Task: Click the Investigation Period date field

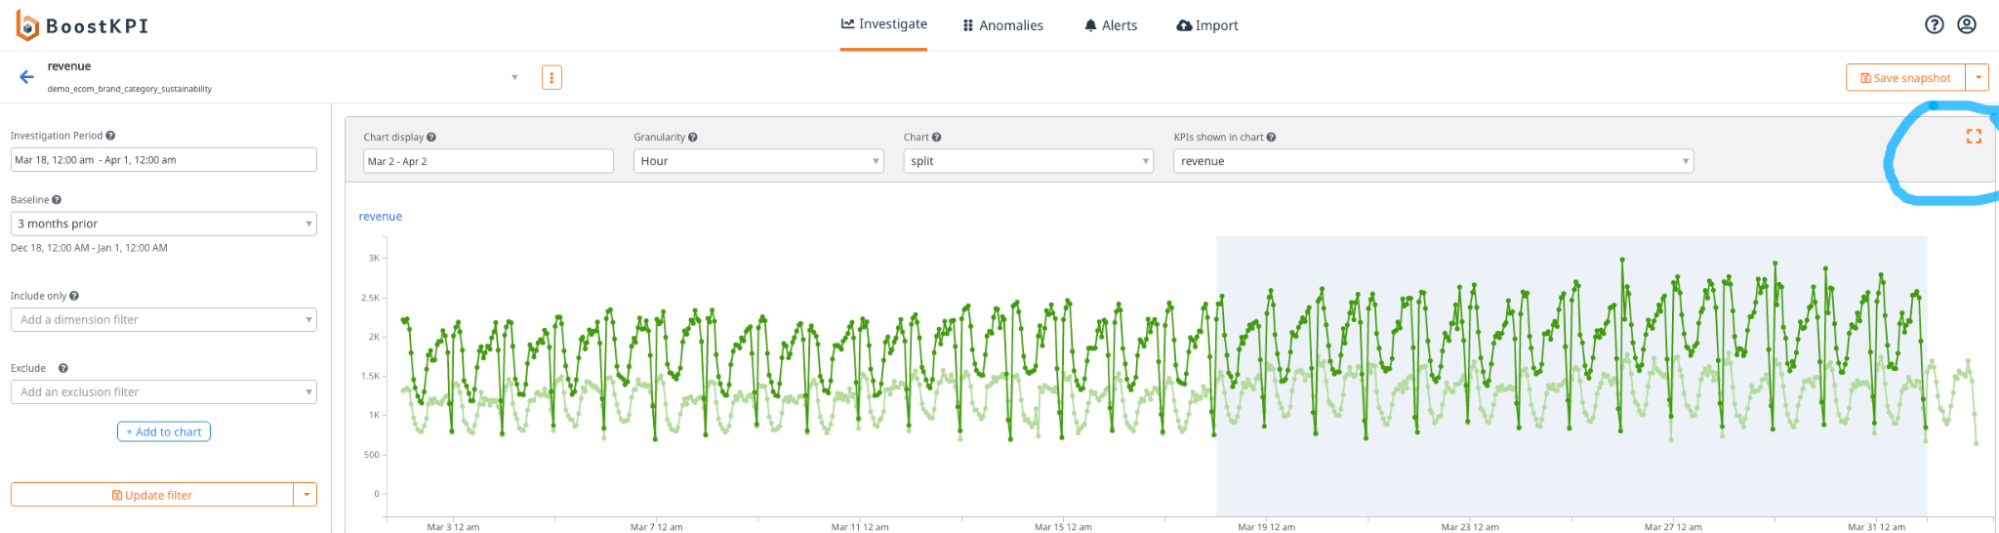Action: (x=163, y=160)
